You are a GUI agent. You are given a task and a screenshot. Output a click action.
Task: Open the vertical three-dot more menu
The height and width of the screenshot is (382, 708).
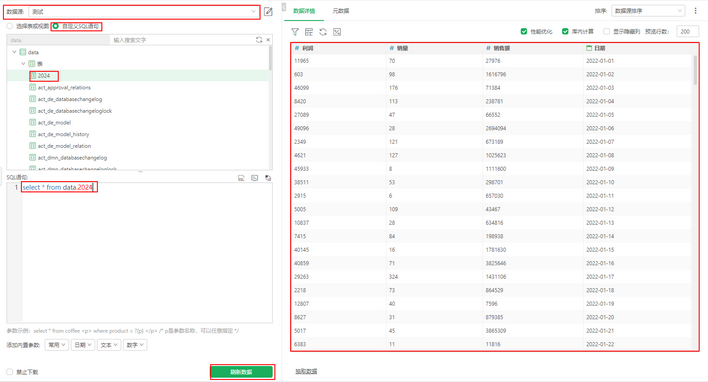(695, 10)
